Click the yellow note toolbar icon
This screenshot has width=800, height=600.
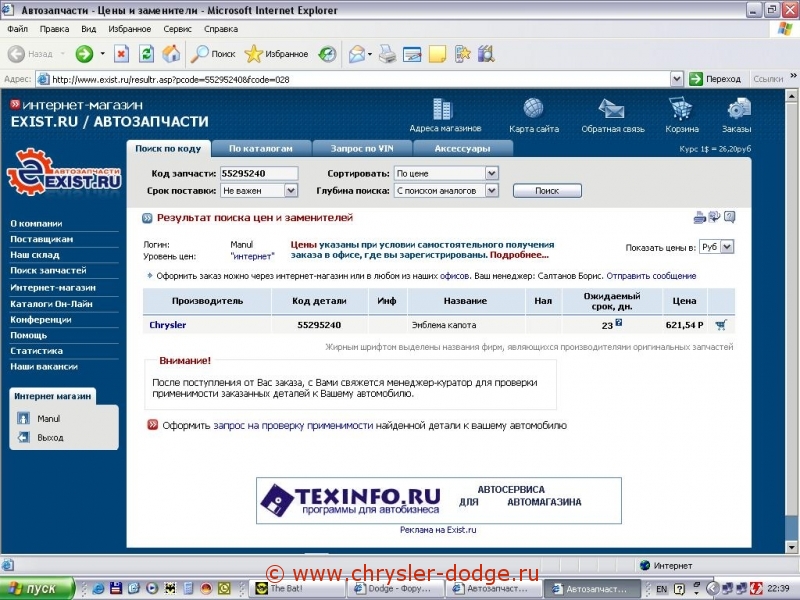pos(437,54)
